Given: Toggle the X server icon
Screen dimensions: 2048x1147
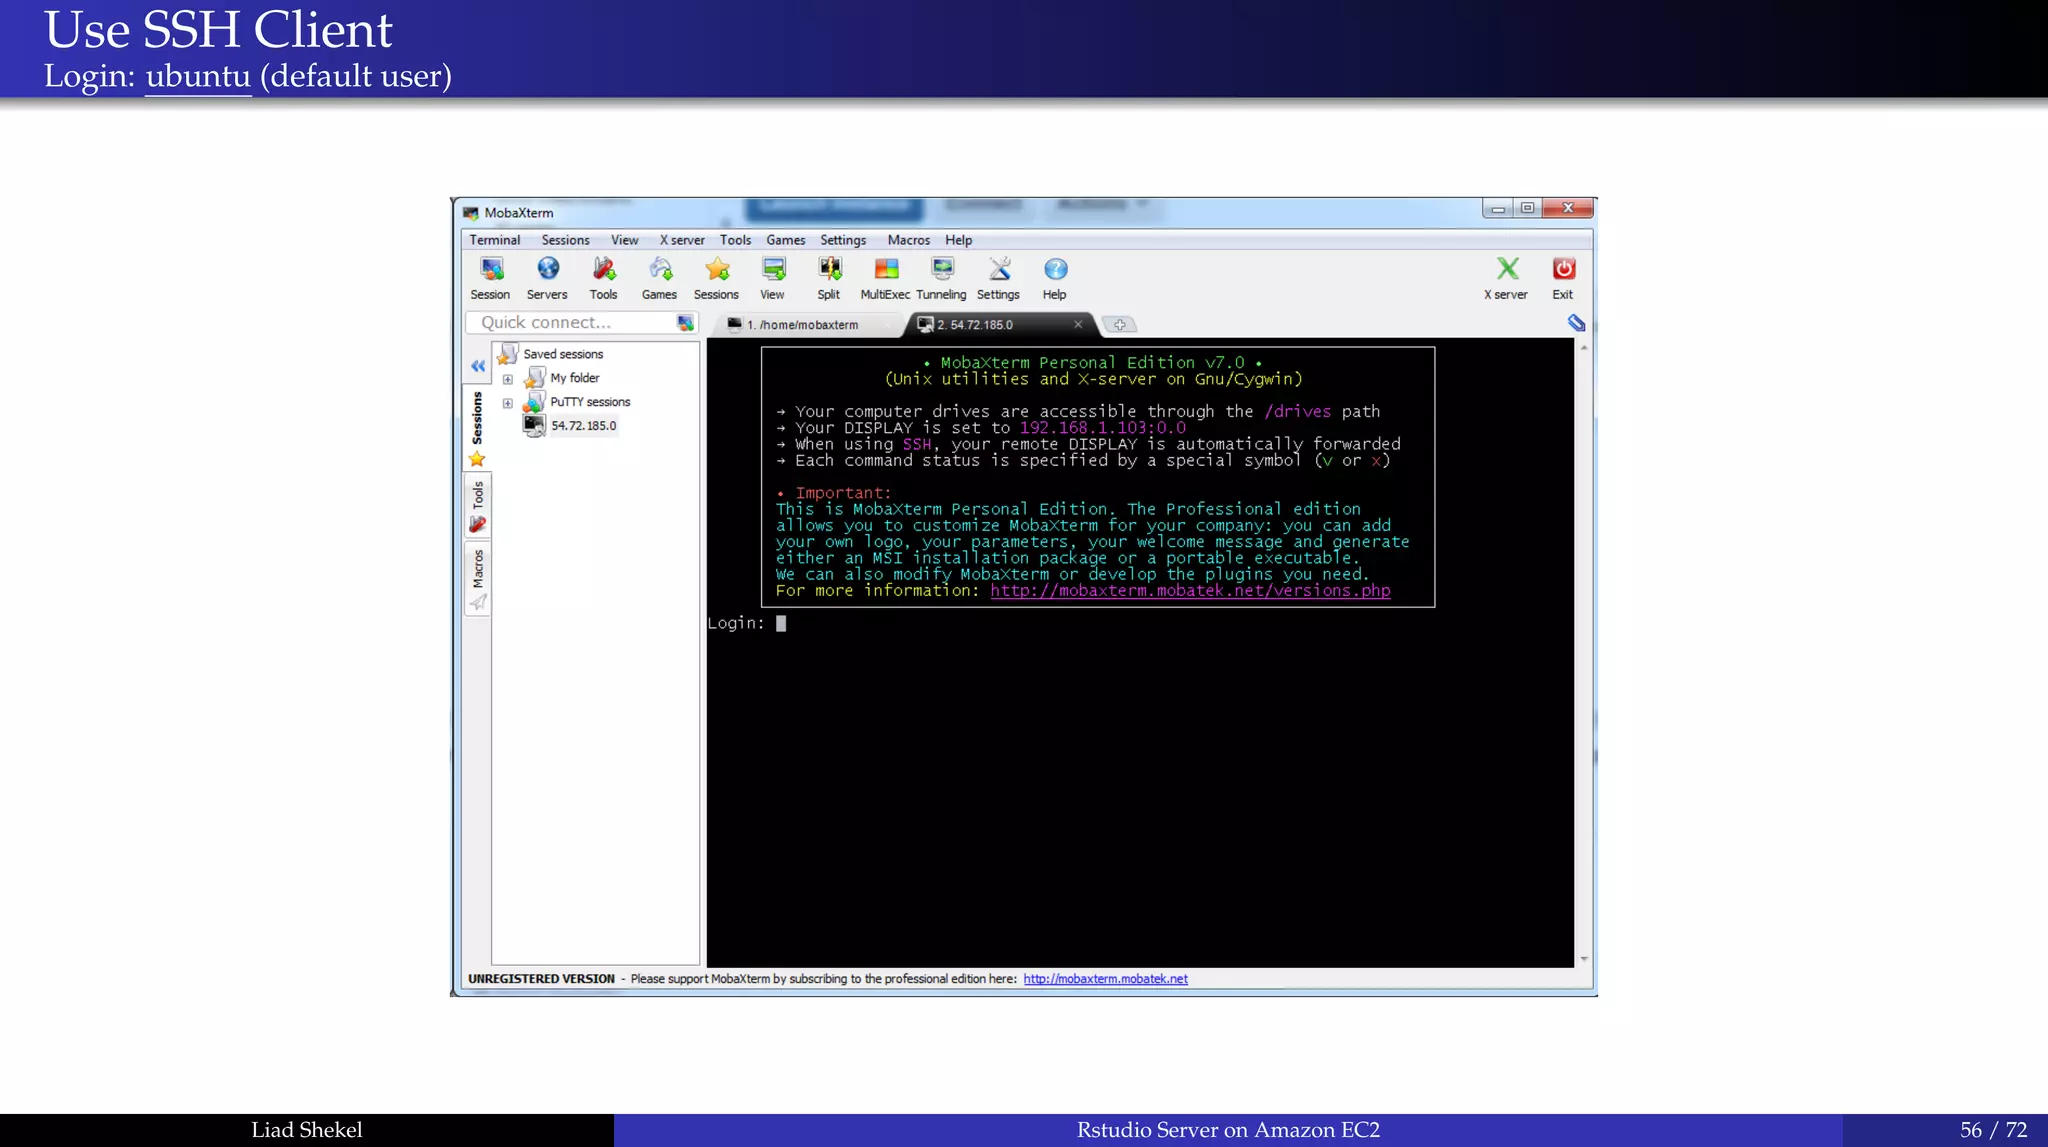Looking at the screenshot, I should pyautogui.click(x=1506, y=278).
